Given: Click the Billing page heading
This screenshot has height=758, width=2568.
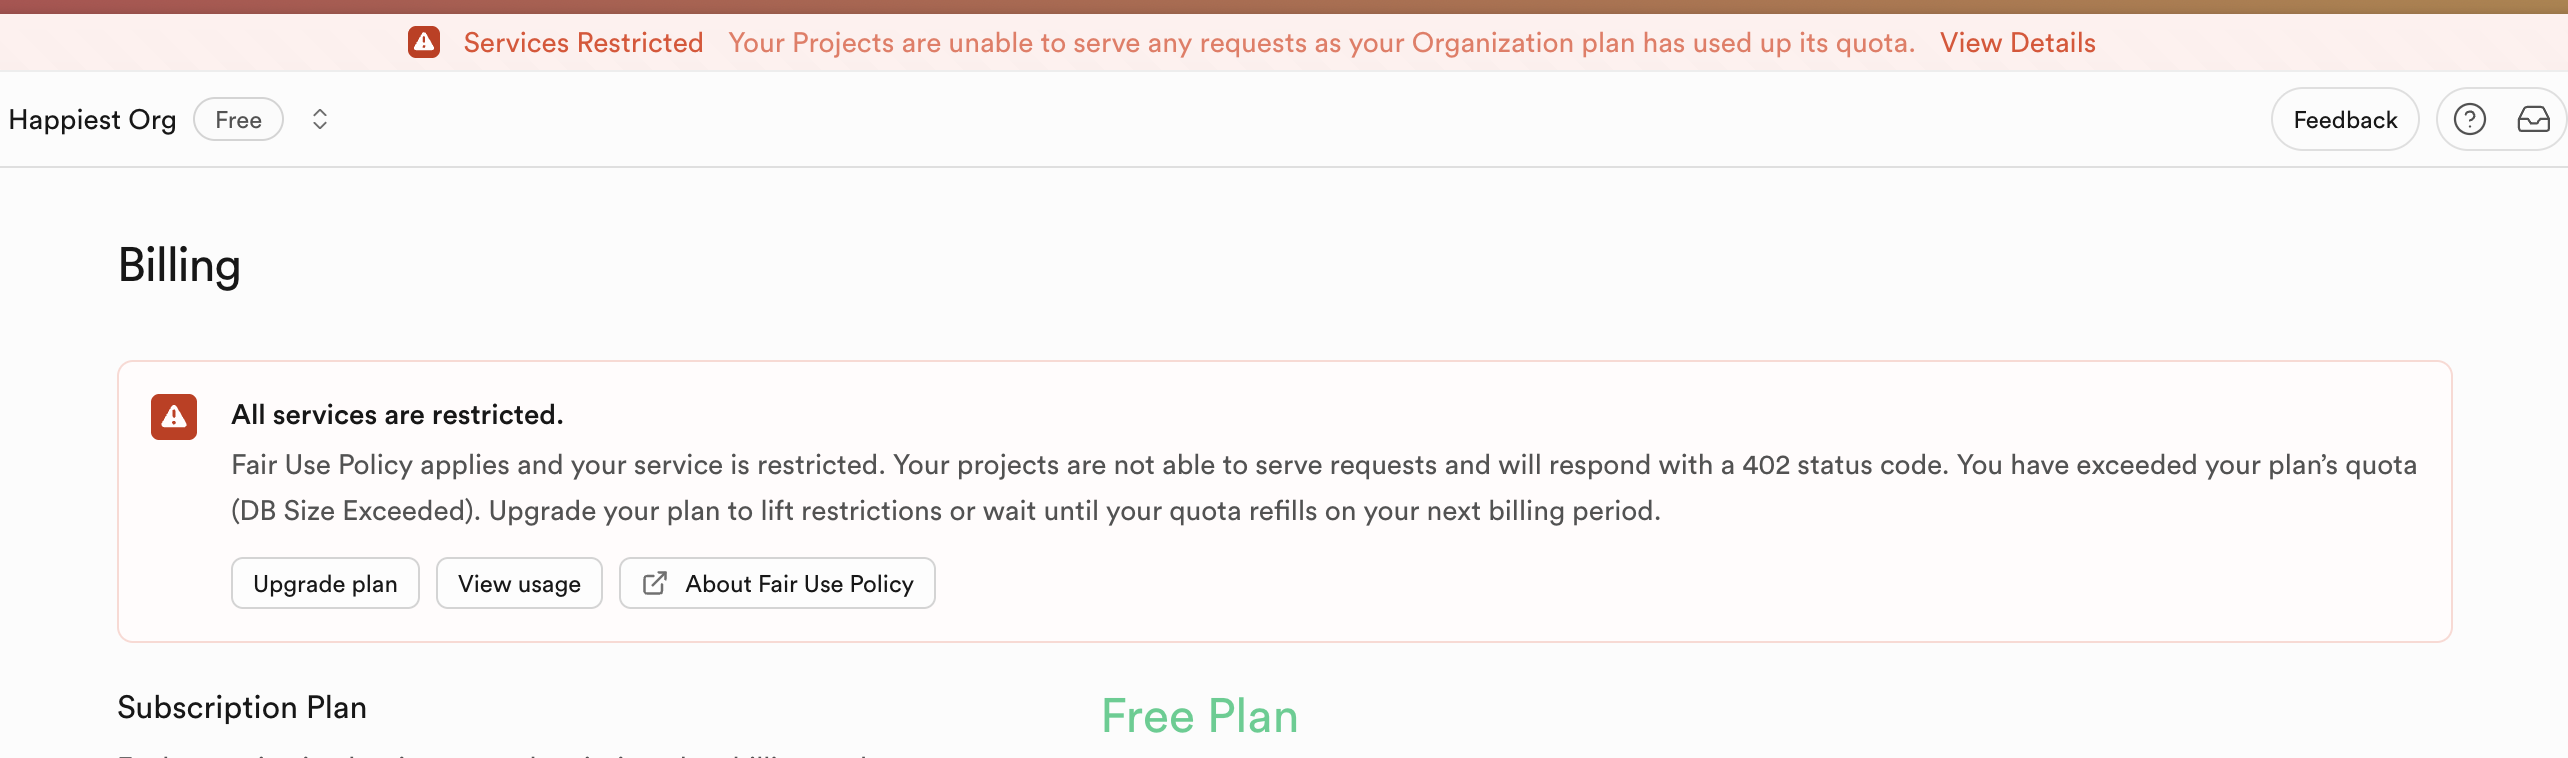Looking at the screenshot, I should coord(180,266).
